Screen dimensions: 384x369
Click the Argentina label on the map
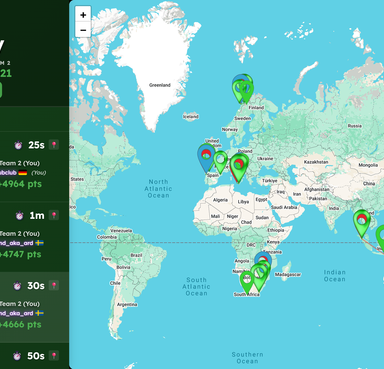pyautogui.click(x=127, y=304)
